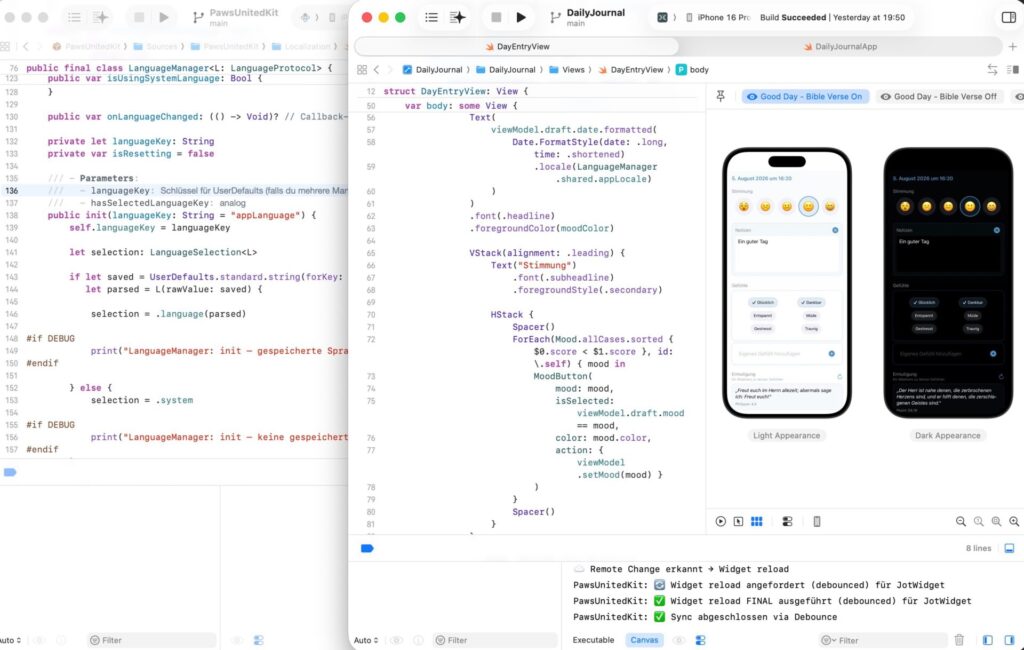This screenshot has width=1024, height=650.
Task: Add a new editor tab
Action: pos(1012,46)
